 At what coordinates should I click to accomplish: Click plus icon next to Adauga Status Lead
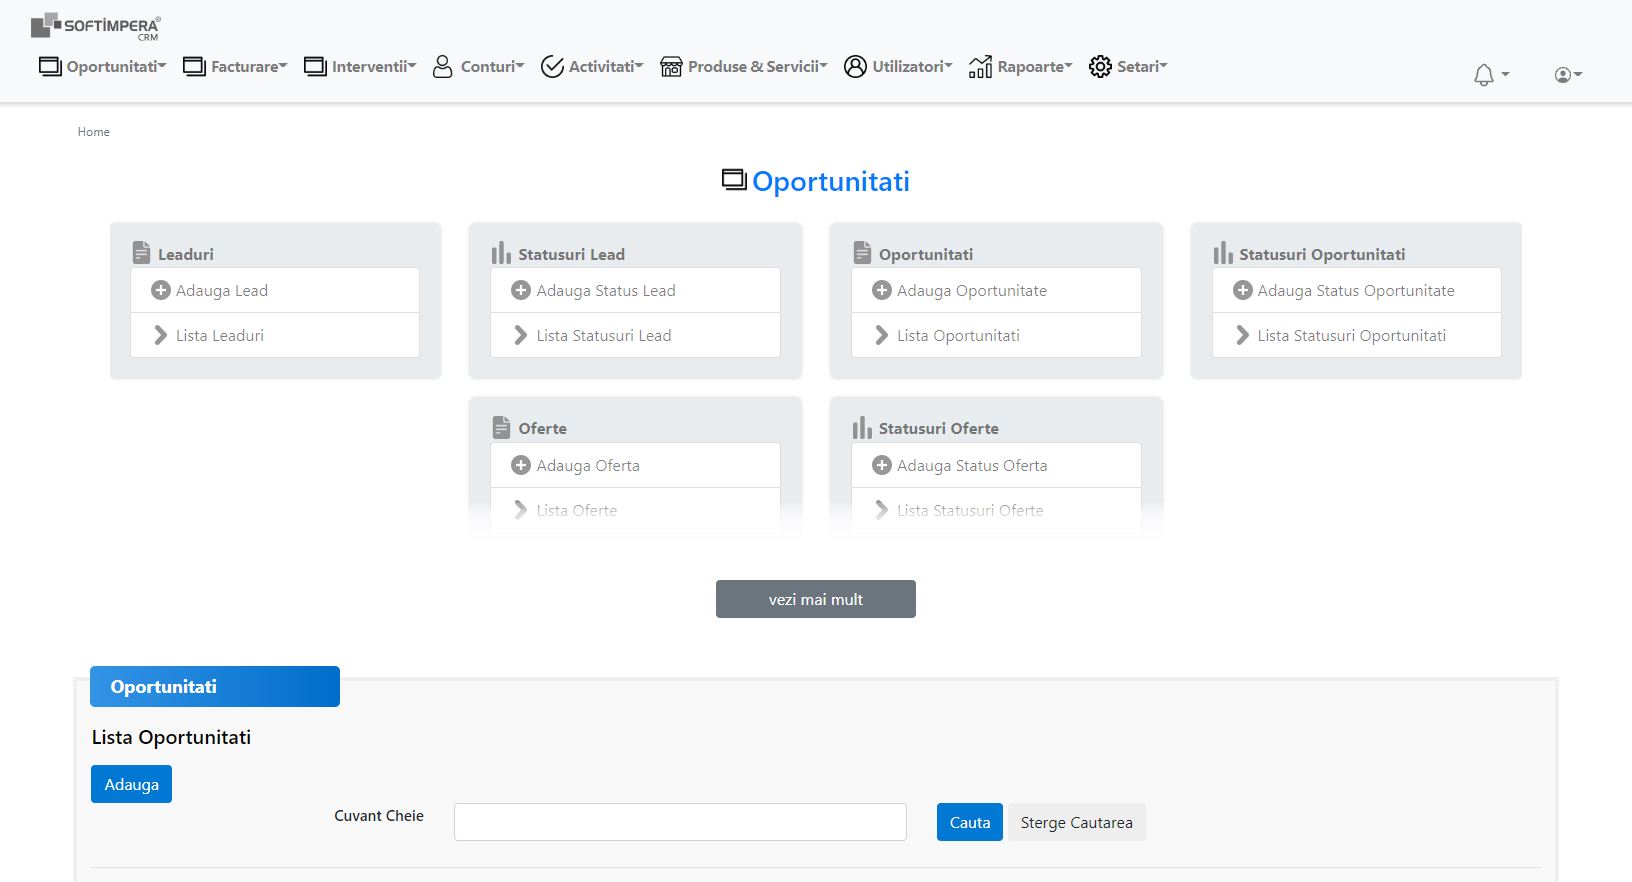520,290
